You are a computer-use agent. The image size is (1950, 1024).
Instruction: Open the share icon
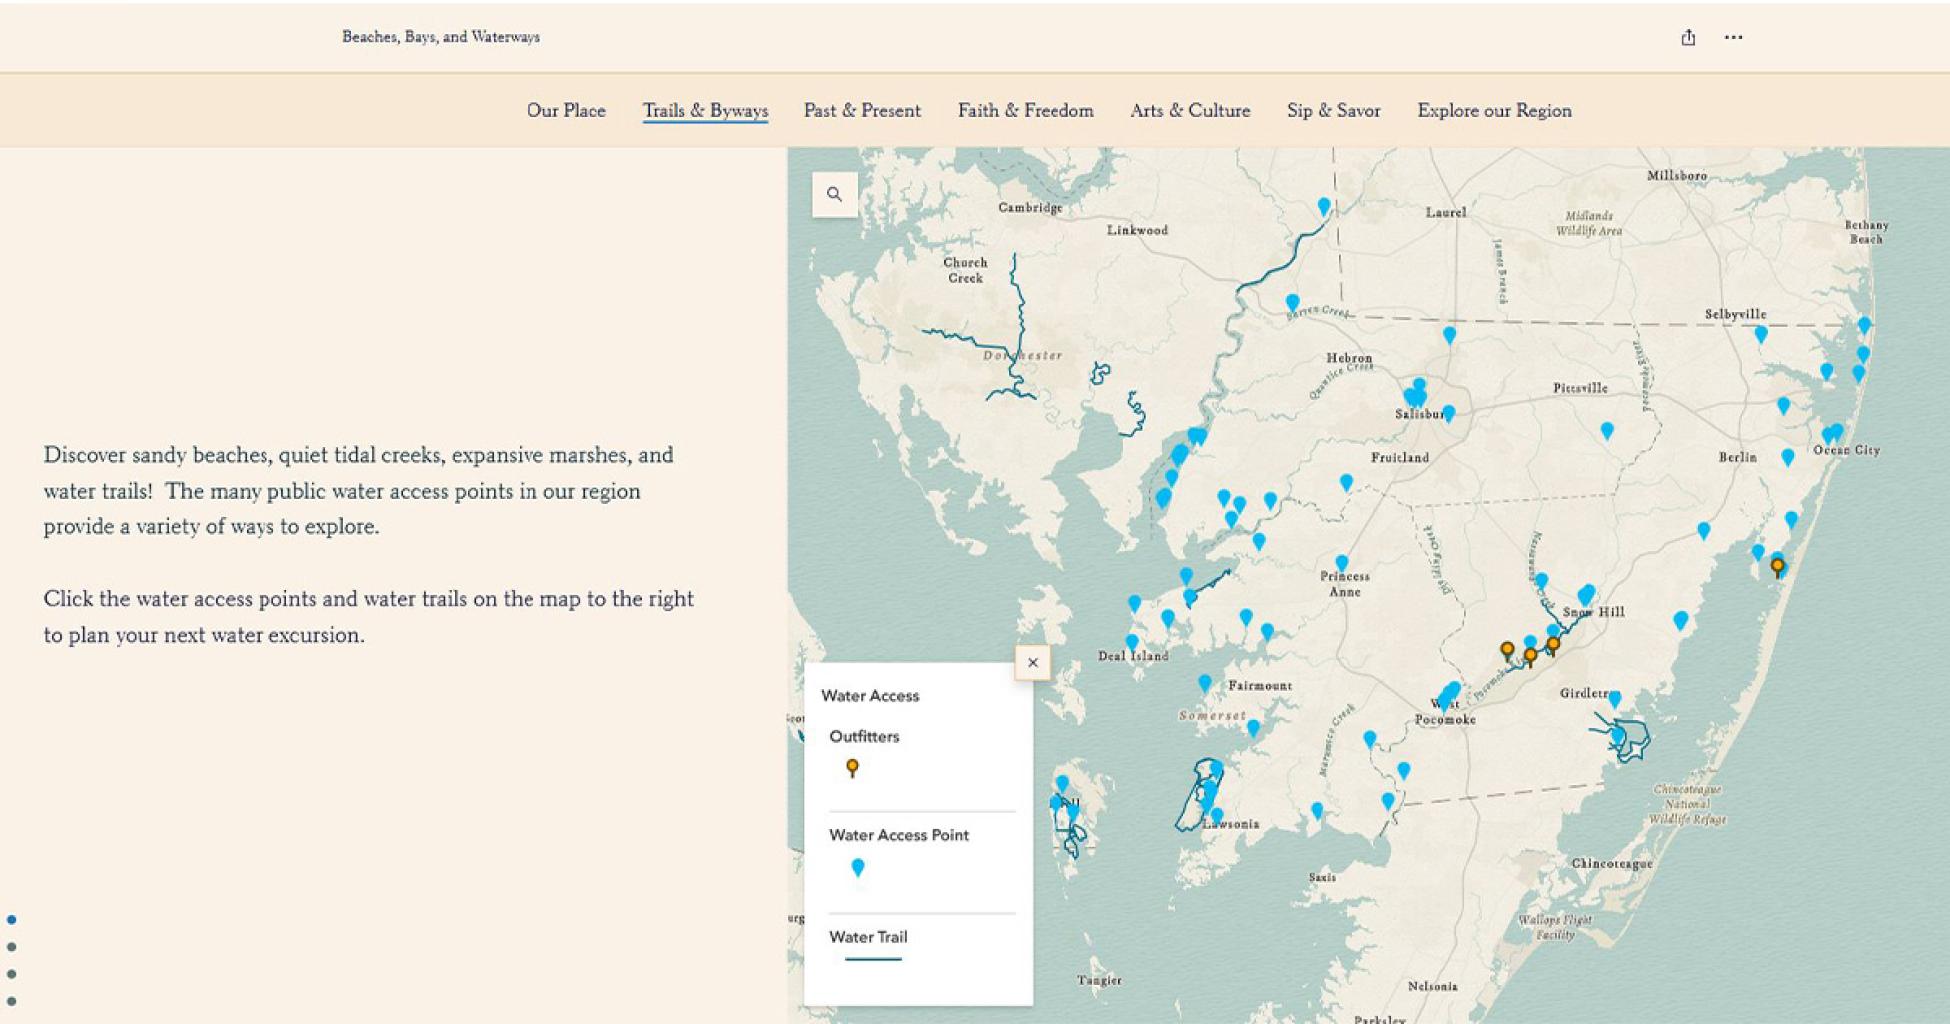(x=1688, y=37)
